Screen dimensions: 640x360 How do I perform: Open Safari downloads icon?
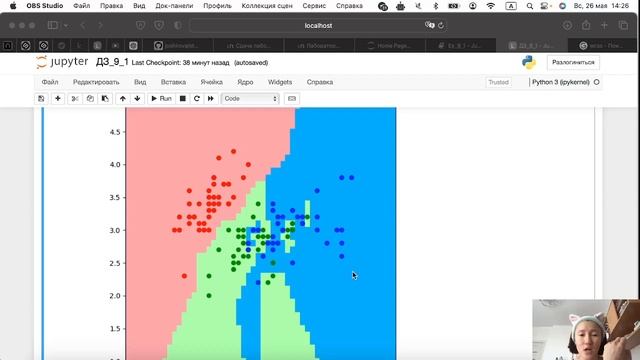567,25
